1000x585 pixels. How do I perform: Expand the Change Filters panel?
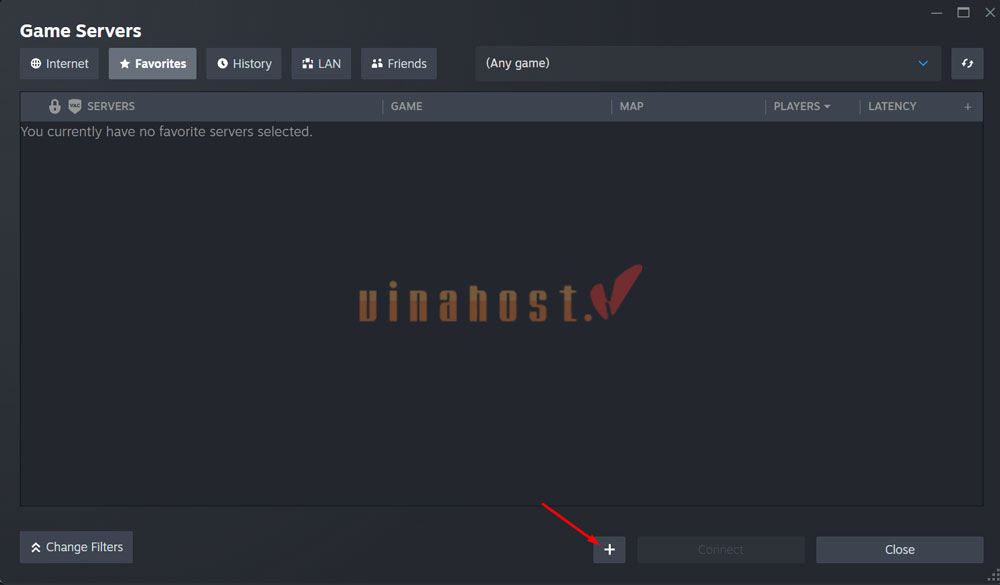coord(76,547)
